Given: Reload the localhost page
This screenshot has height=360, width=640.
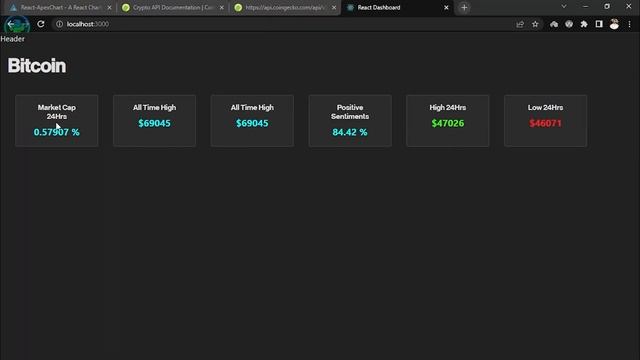Looking at the screenshot, I should click(x=41, y=24).
